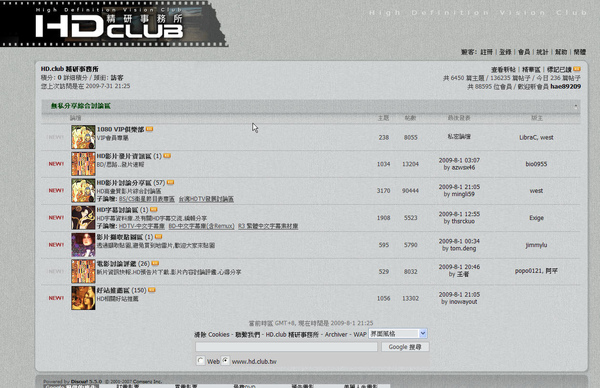Click the thumbnail beside HD影片討論分享區
The width and height of the screenshot is (600, 388).
pos(83,191)
